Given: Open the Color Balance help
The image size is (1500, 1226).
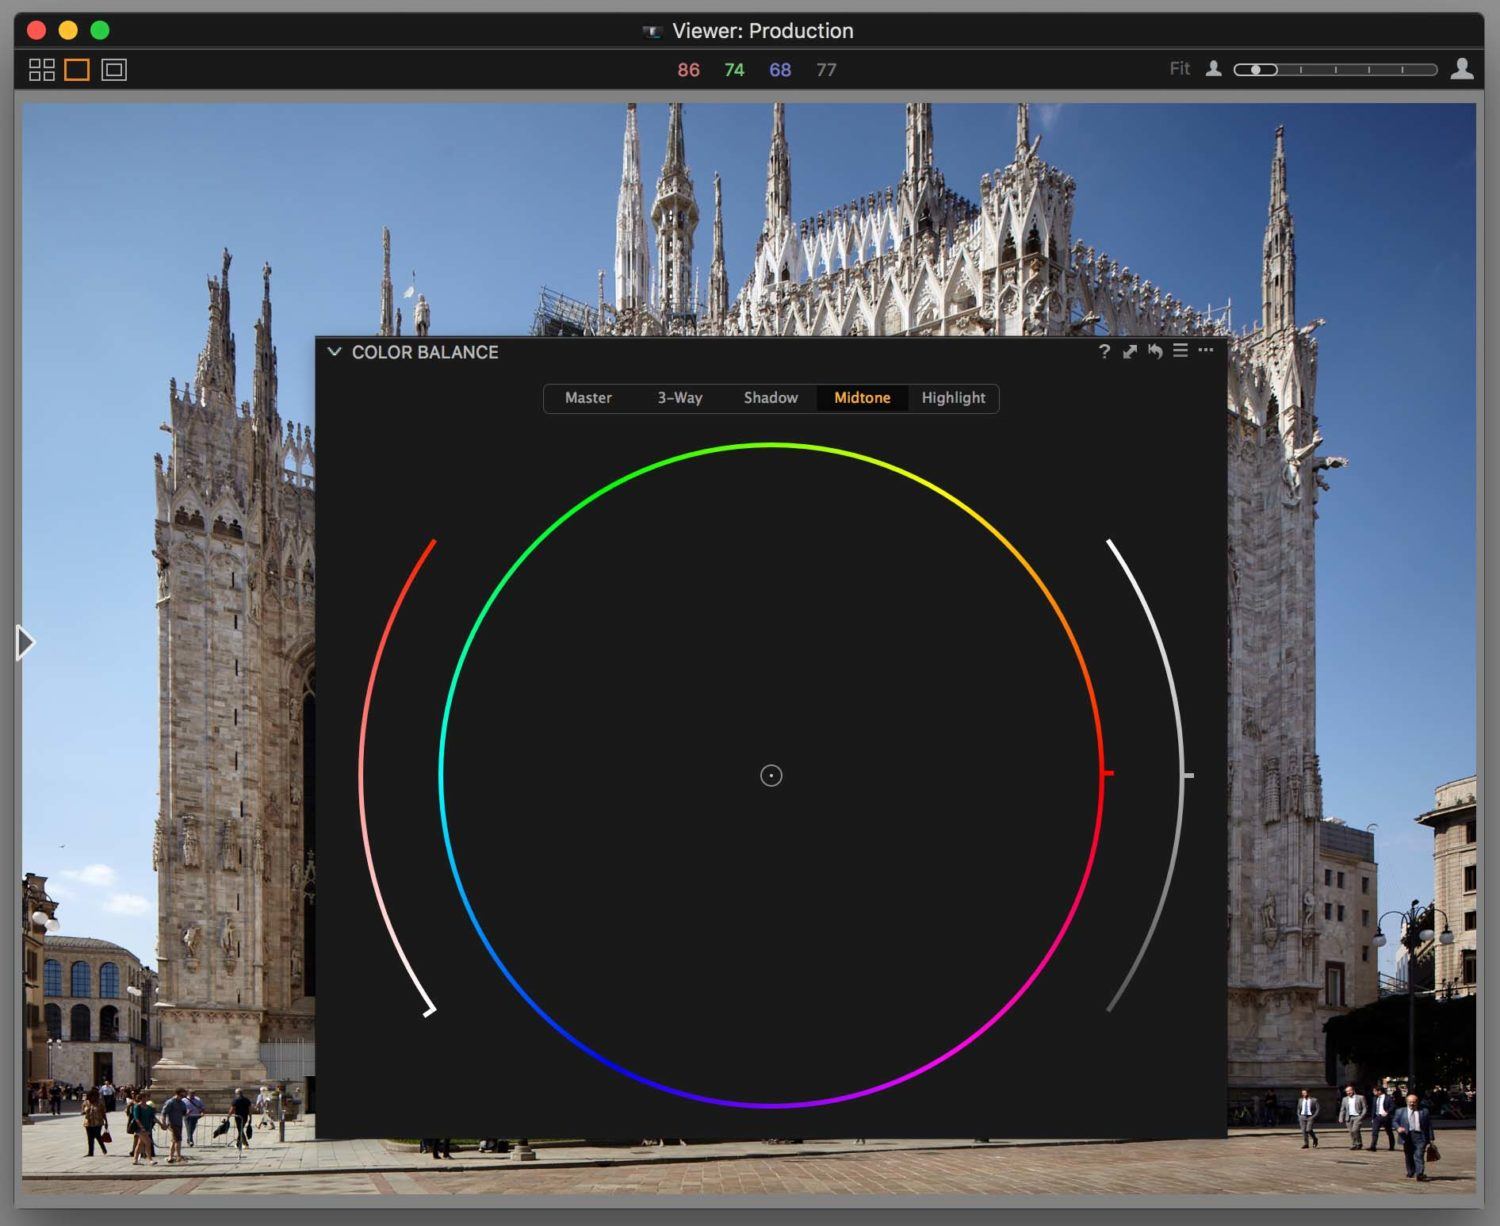Looking at the screenshot, I should point(1104,352).
